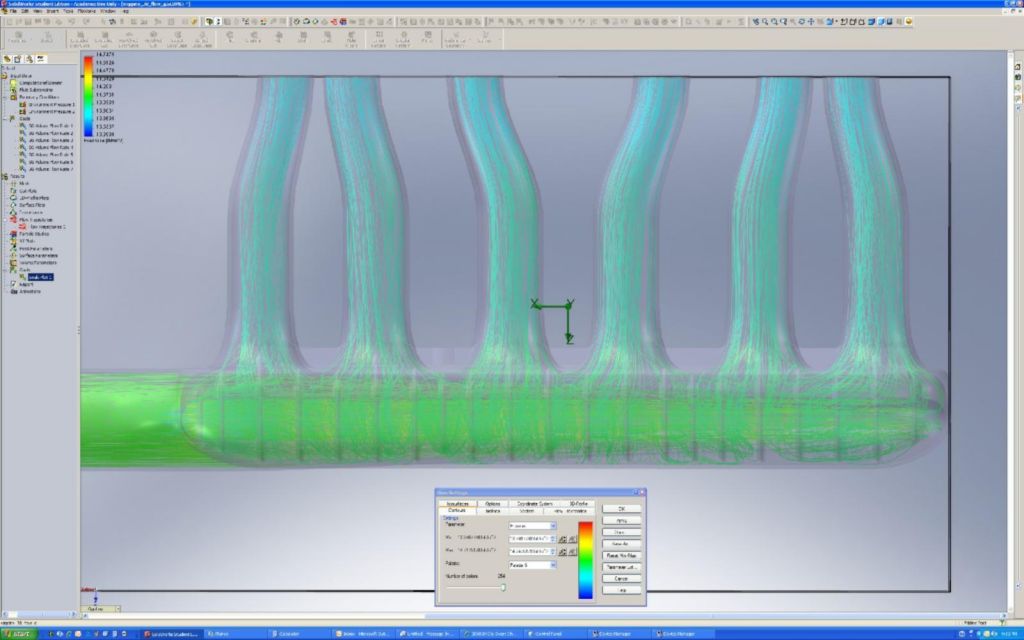Open the Palette dropdown list

pos(552,565)
